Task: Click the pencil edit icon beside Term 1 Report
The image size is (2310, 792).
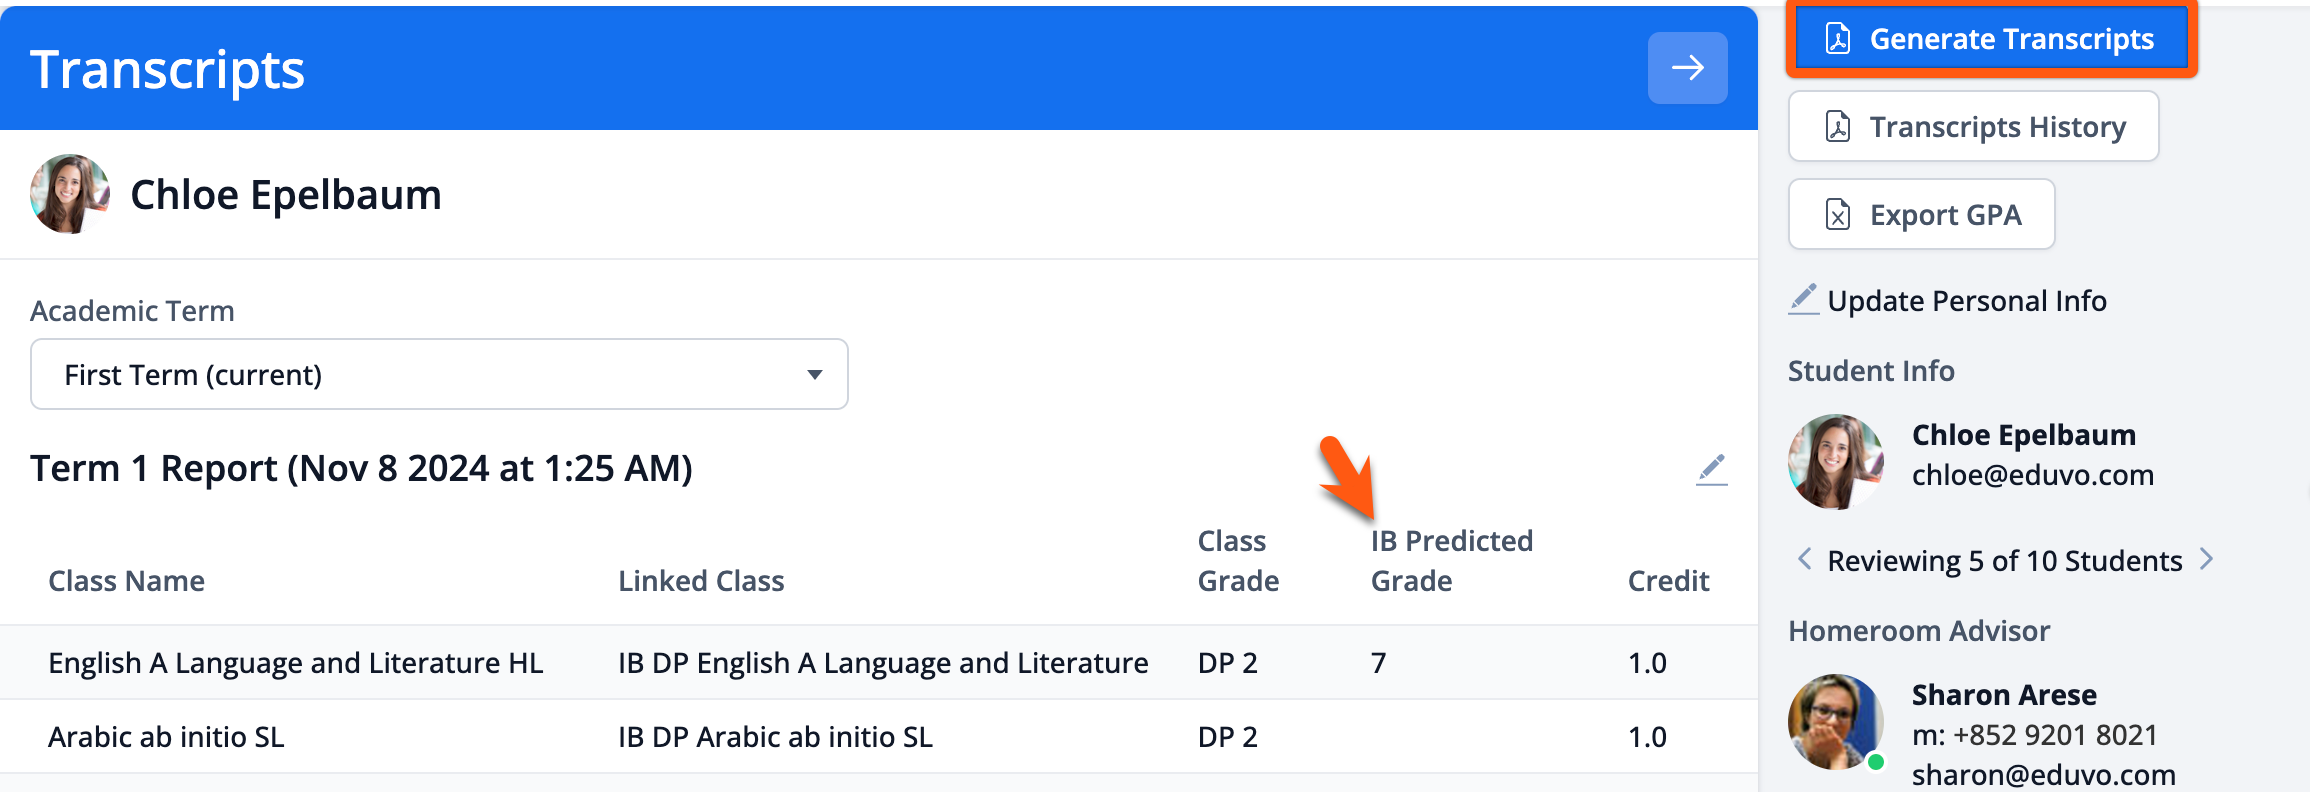Action: (1711, 469)
